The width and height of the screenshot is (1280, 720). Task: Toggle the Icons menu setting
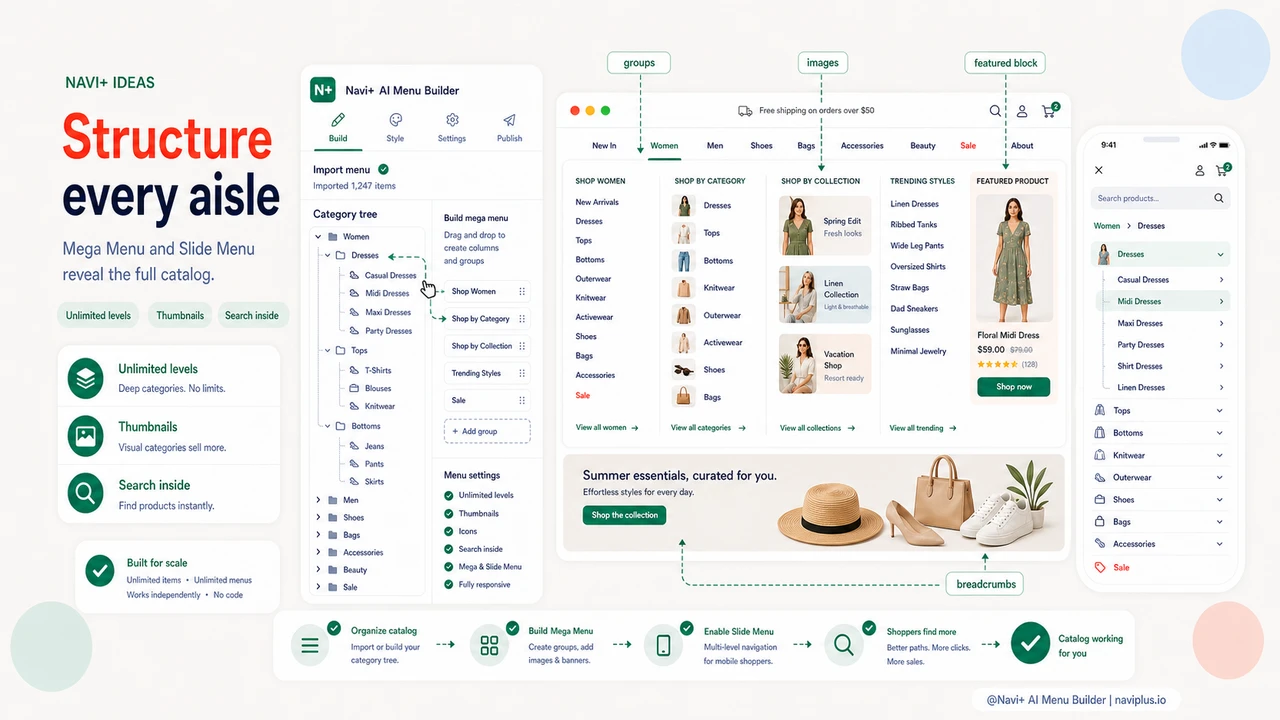click(449, 531)
